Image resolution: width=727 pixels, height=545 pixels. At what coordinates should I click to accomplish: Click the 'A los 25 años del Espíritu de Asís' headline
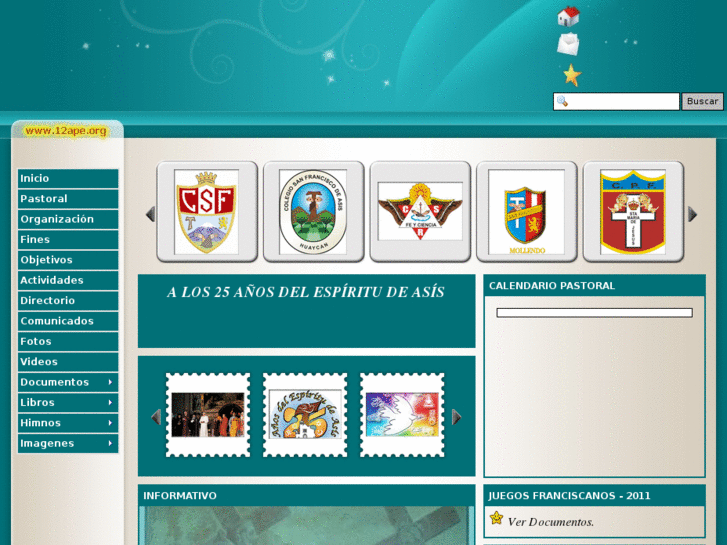click(306, 292)
